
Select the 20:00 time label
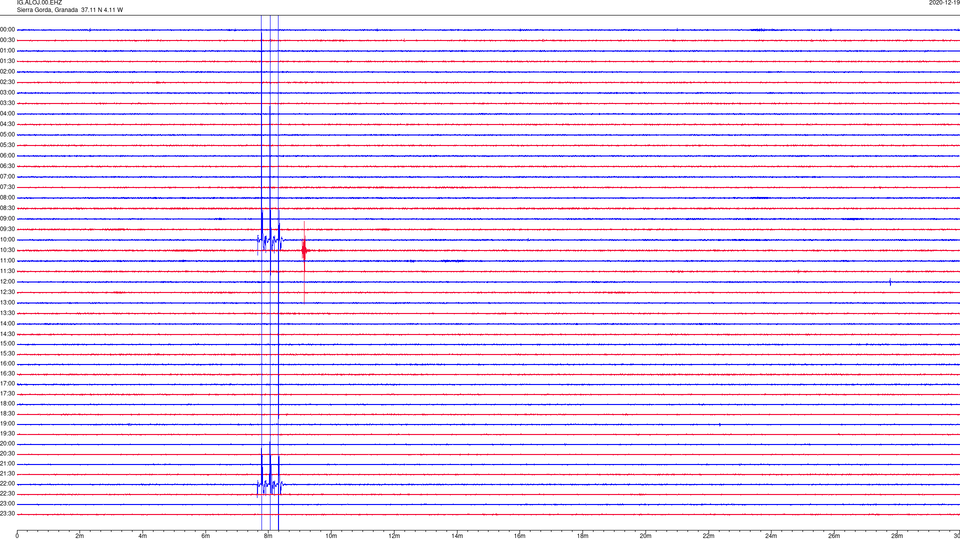point(7,444)
